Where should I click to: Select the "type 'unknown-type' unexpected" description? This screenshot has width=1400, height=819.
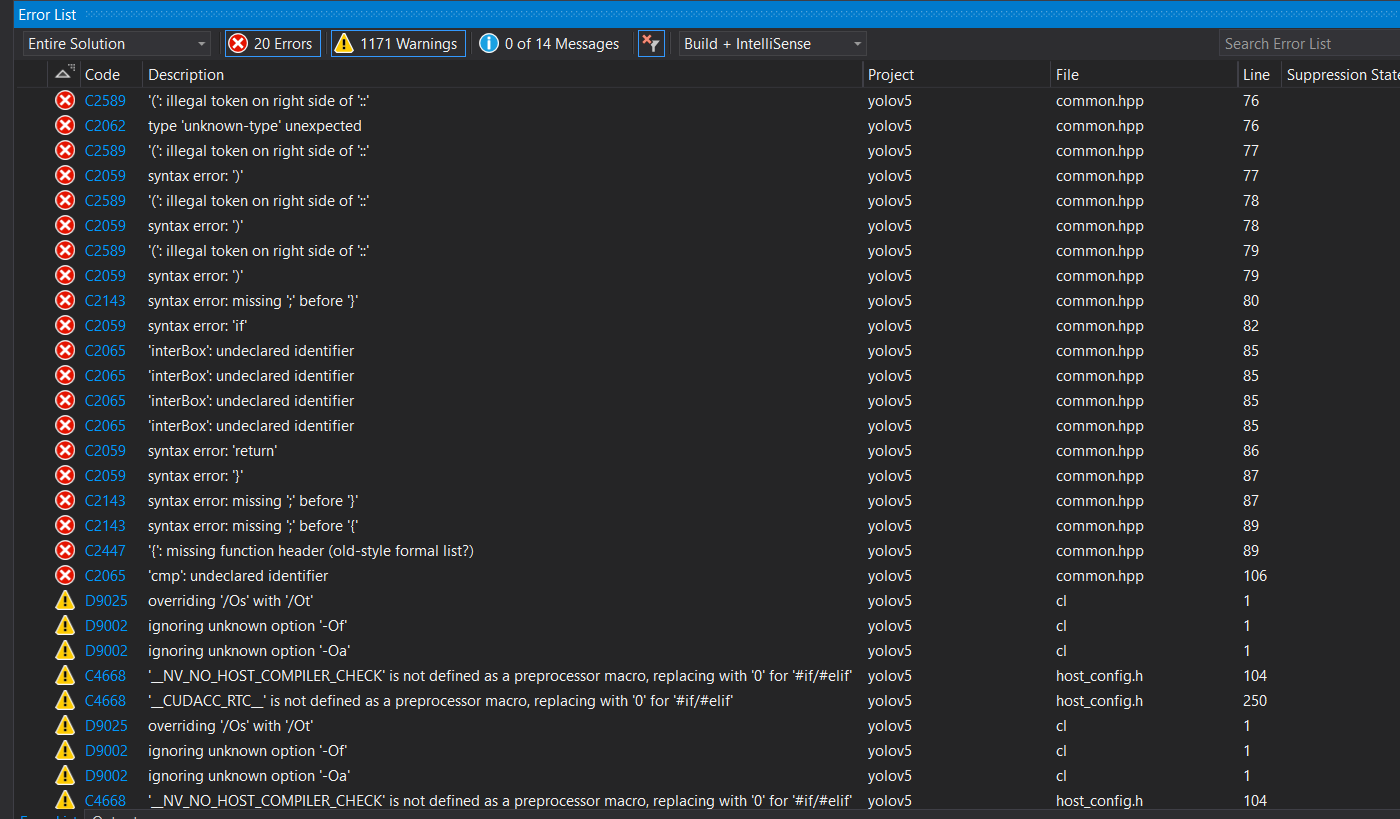(255, 126)
